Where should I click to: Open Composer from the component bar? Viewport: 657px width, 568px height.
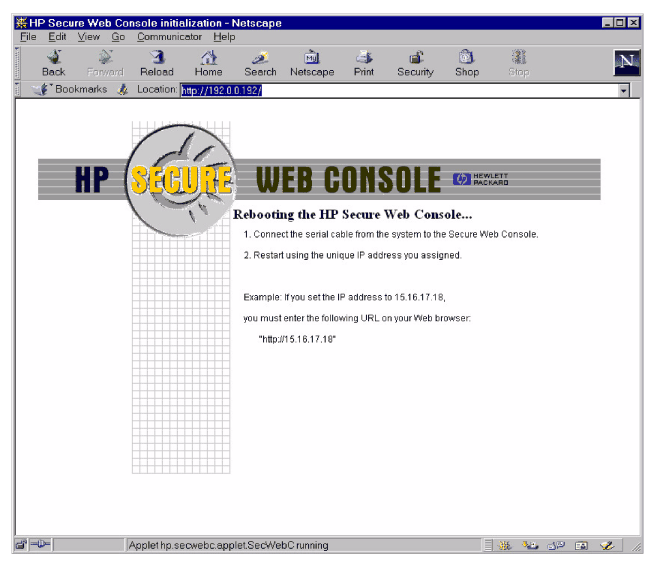pos(607,545)
